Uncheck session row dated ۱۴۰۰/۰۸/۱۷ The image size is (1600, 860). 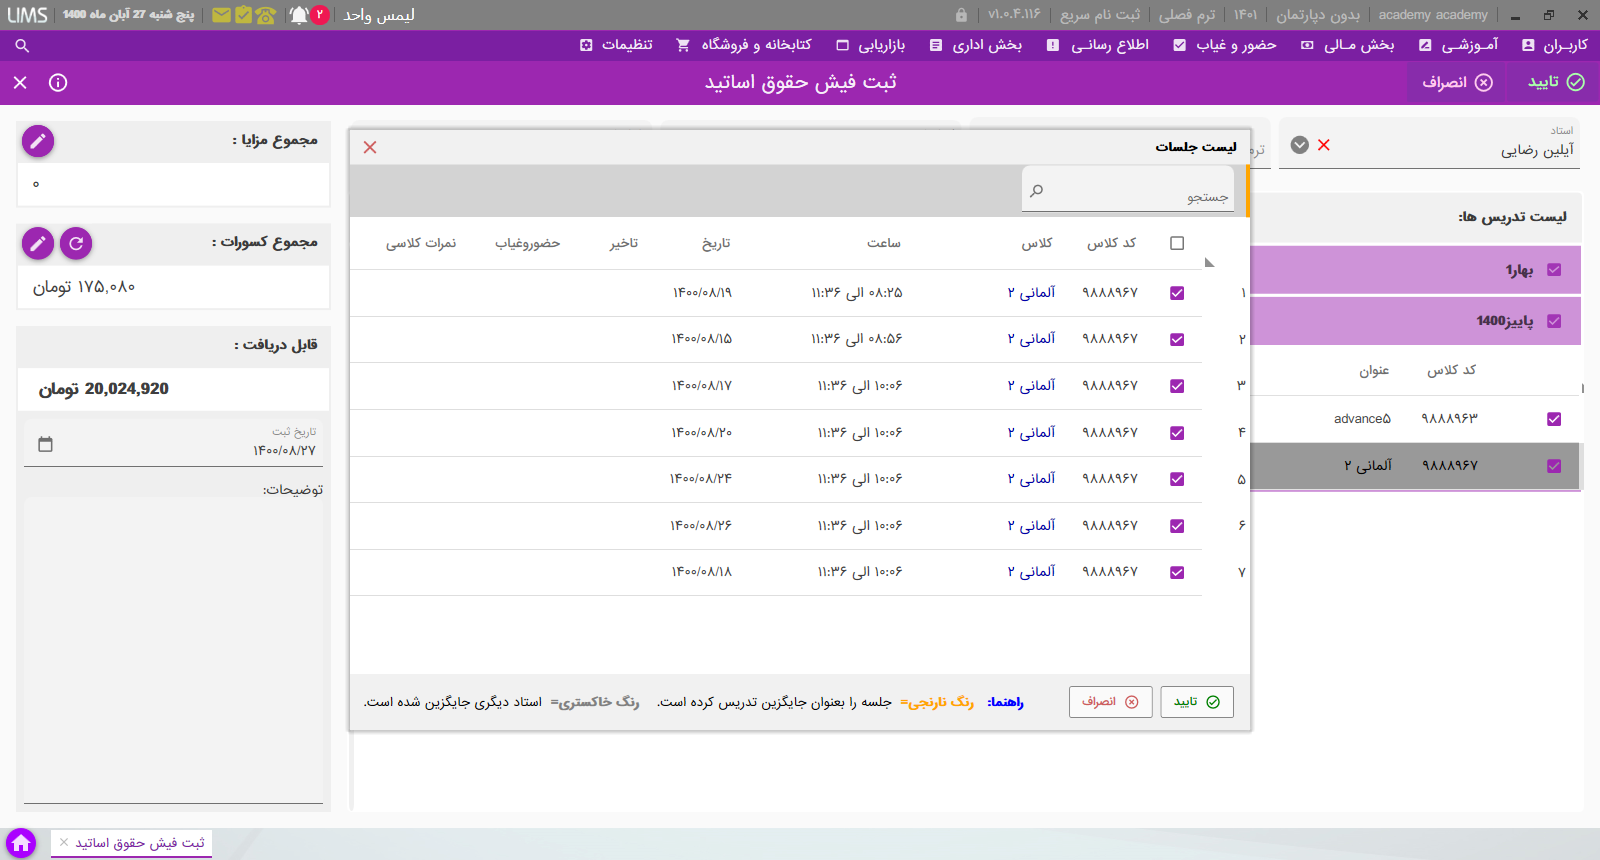point(1177,386)
